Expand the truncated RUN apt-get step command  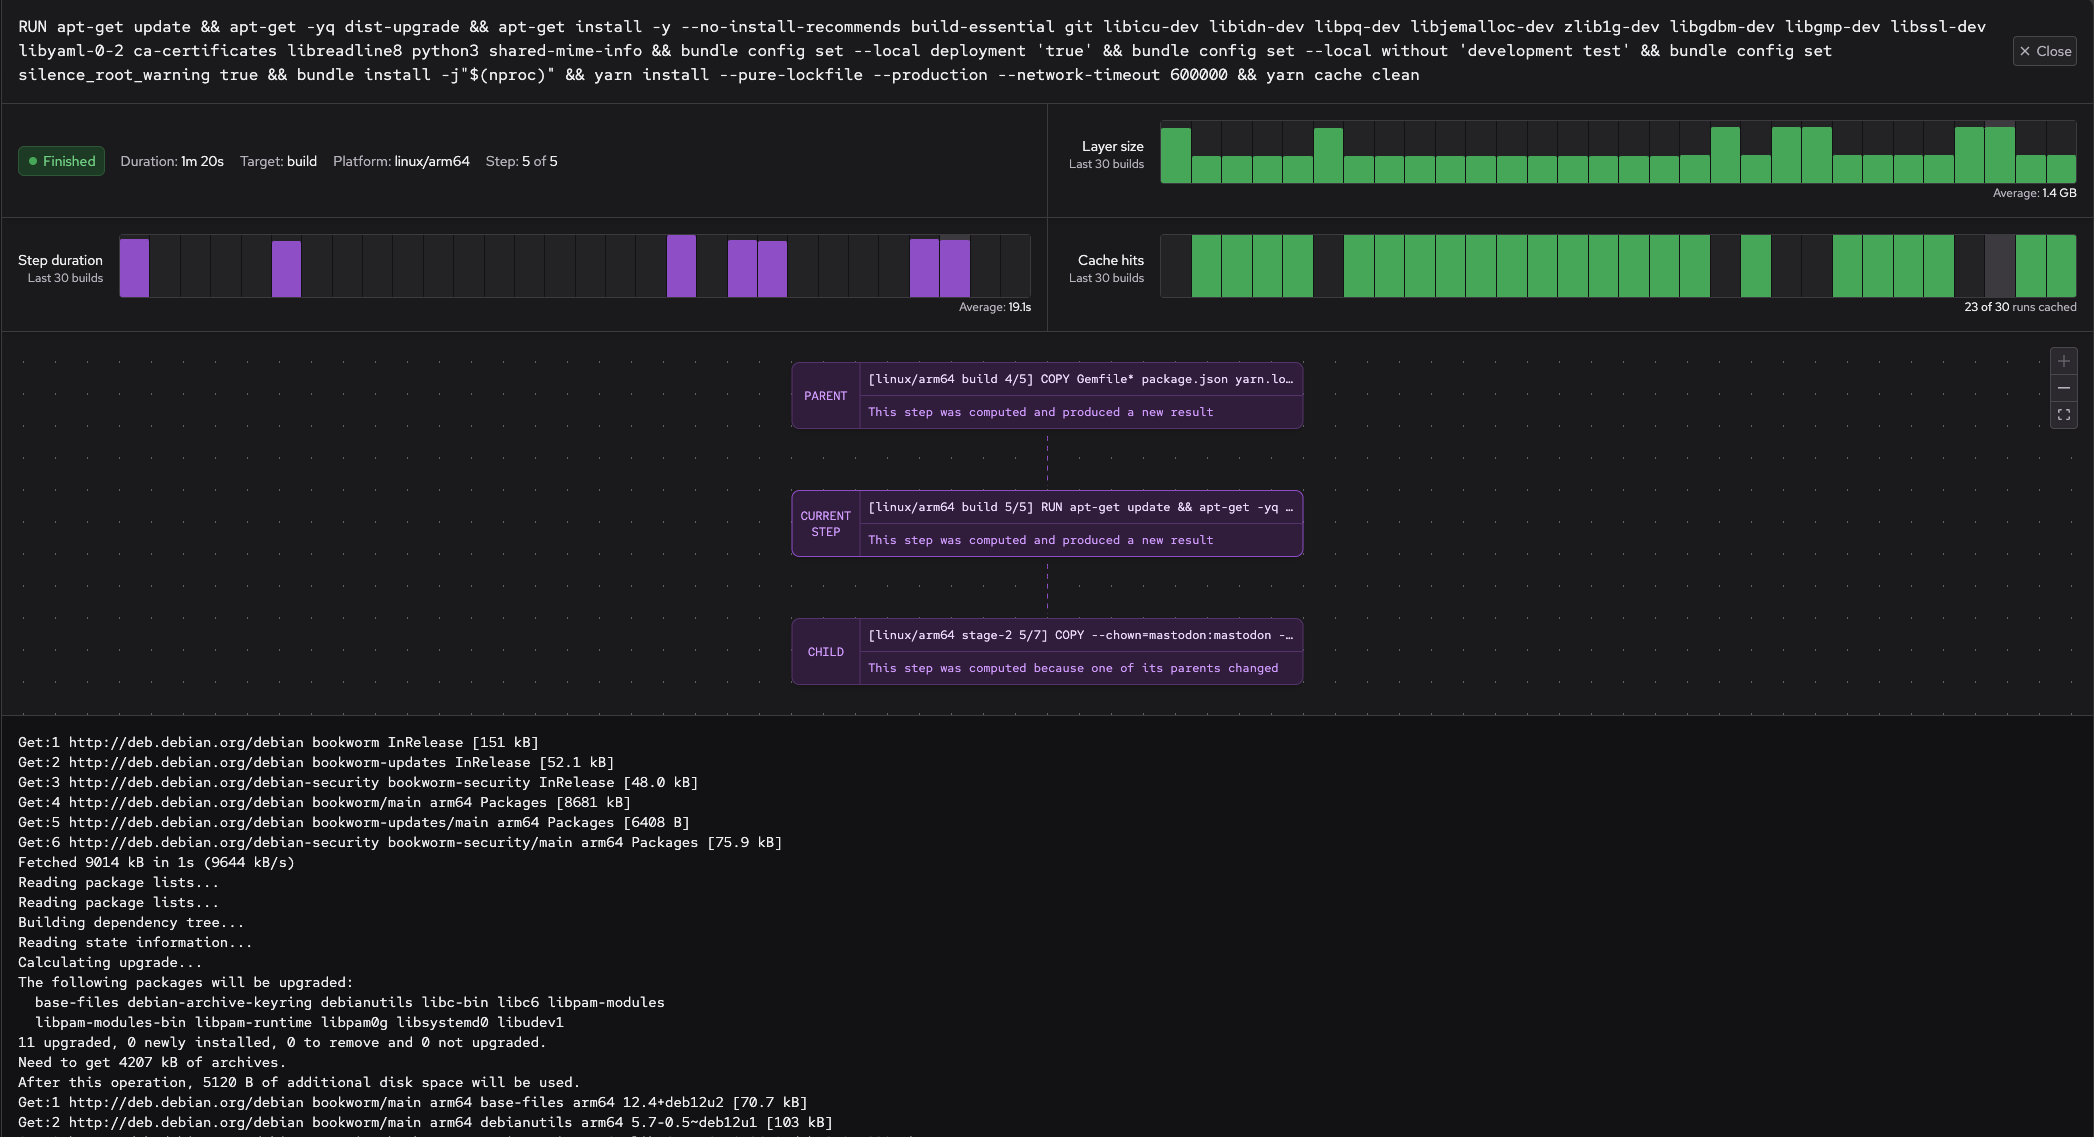click(x=1290, y=507)
